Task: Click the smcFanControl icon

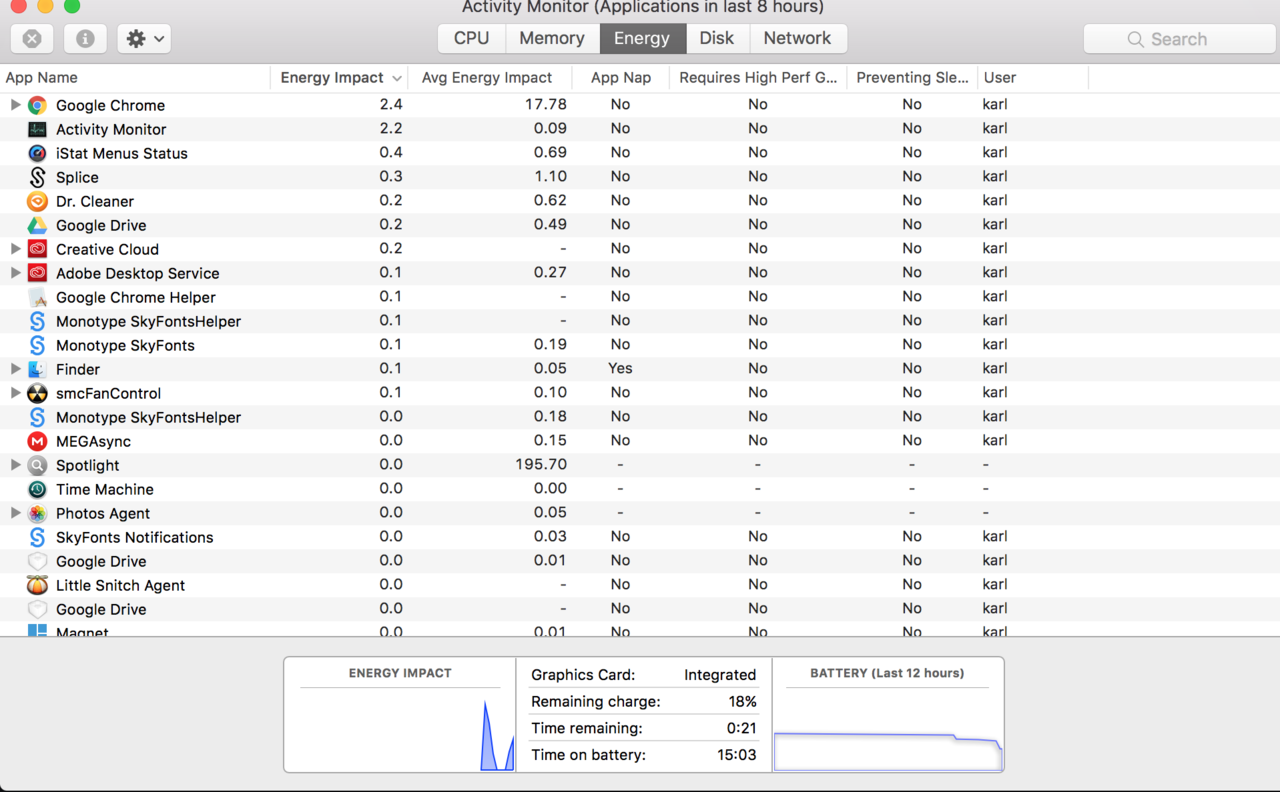Action: coord(37,393)
